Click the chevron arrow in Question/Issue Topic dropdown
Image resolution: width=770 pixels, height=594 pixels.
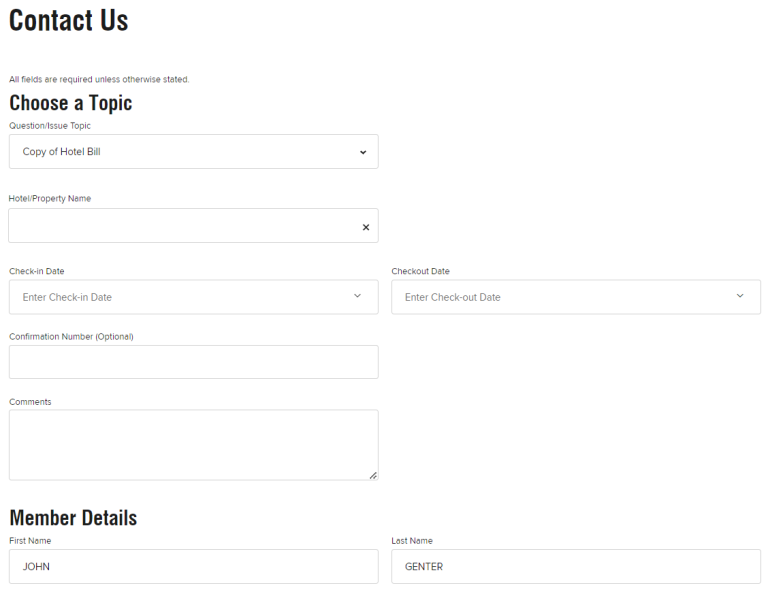[x=362, y=152]
